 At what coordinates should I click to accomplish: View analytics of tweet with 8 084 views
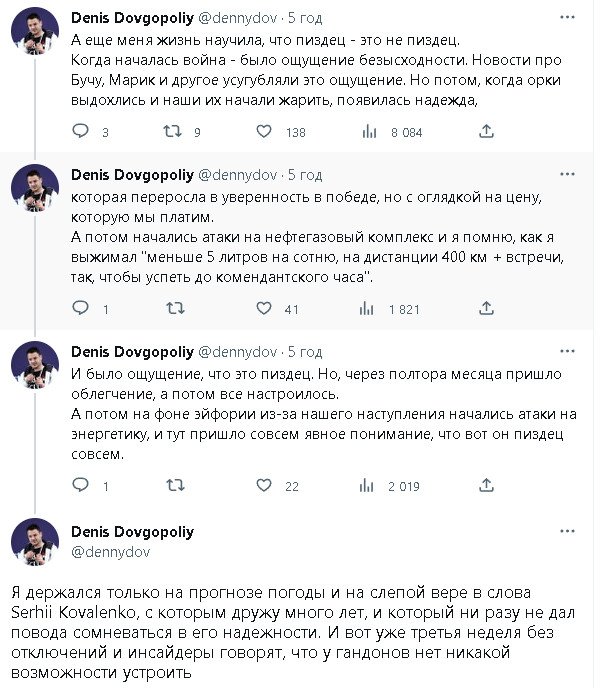368,131
